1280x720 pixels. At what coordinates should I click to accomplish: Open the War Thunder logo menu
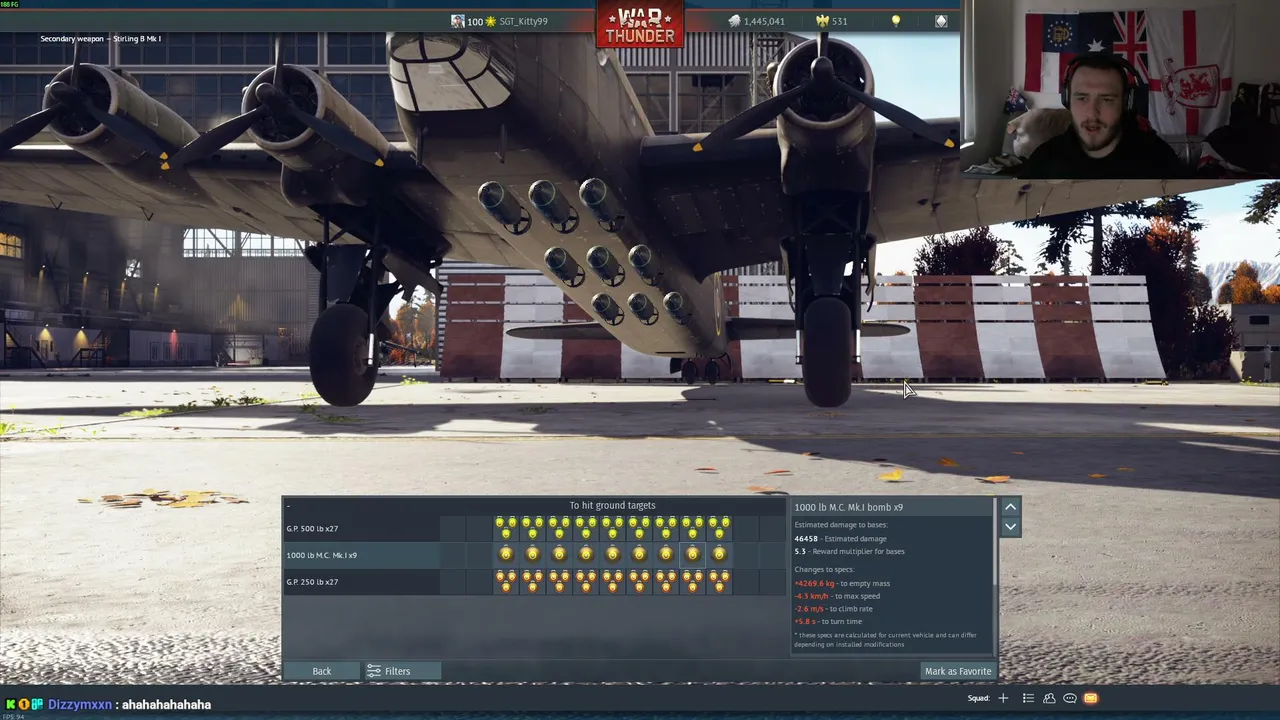tap(640, 26)
